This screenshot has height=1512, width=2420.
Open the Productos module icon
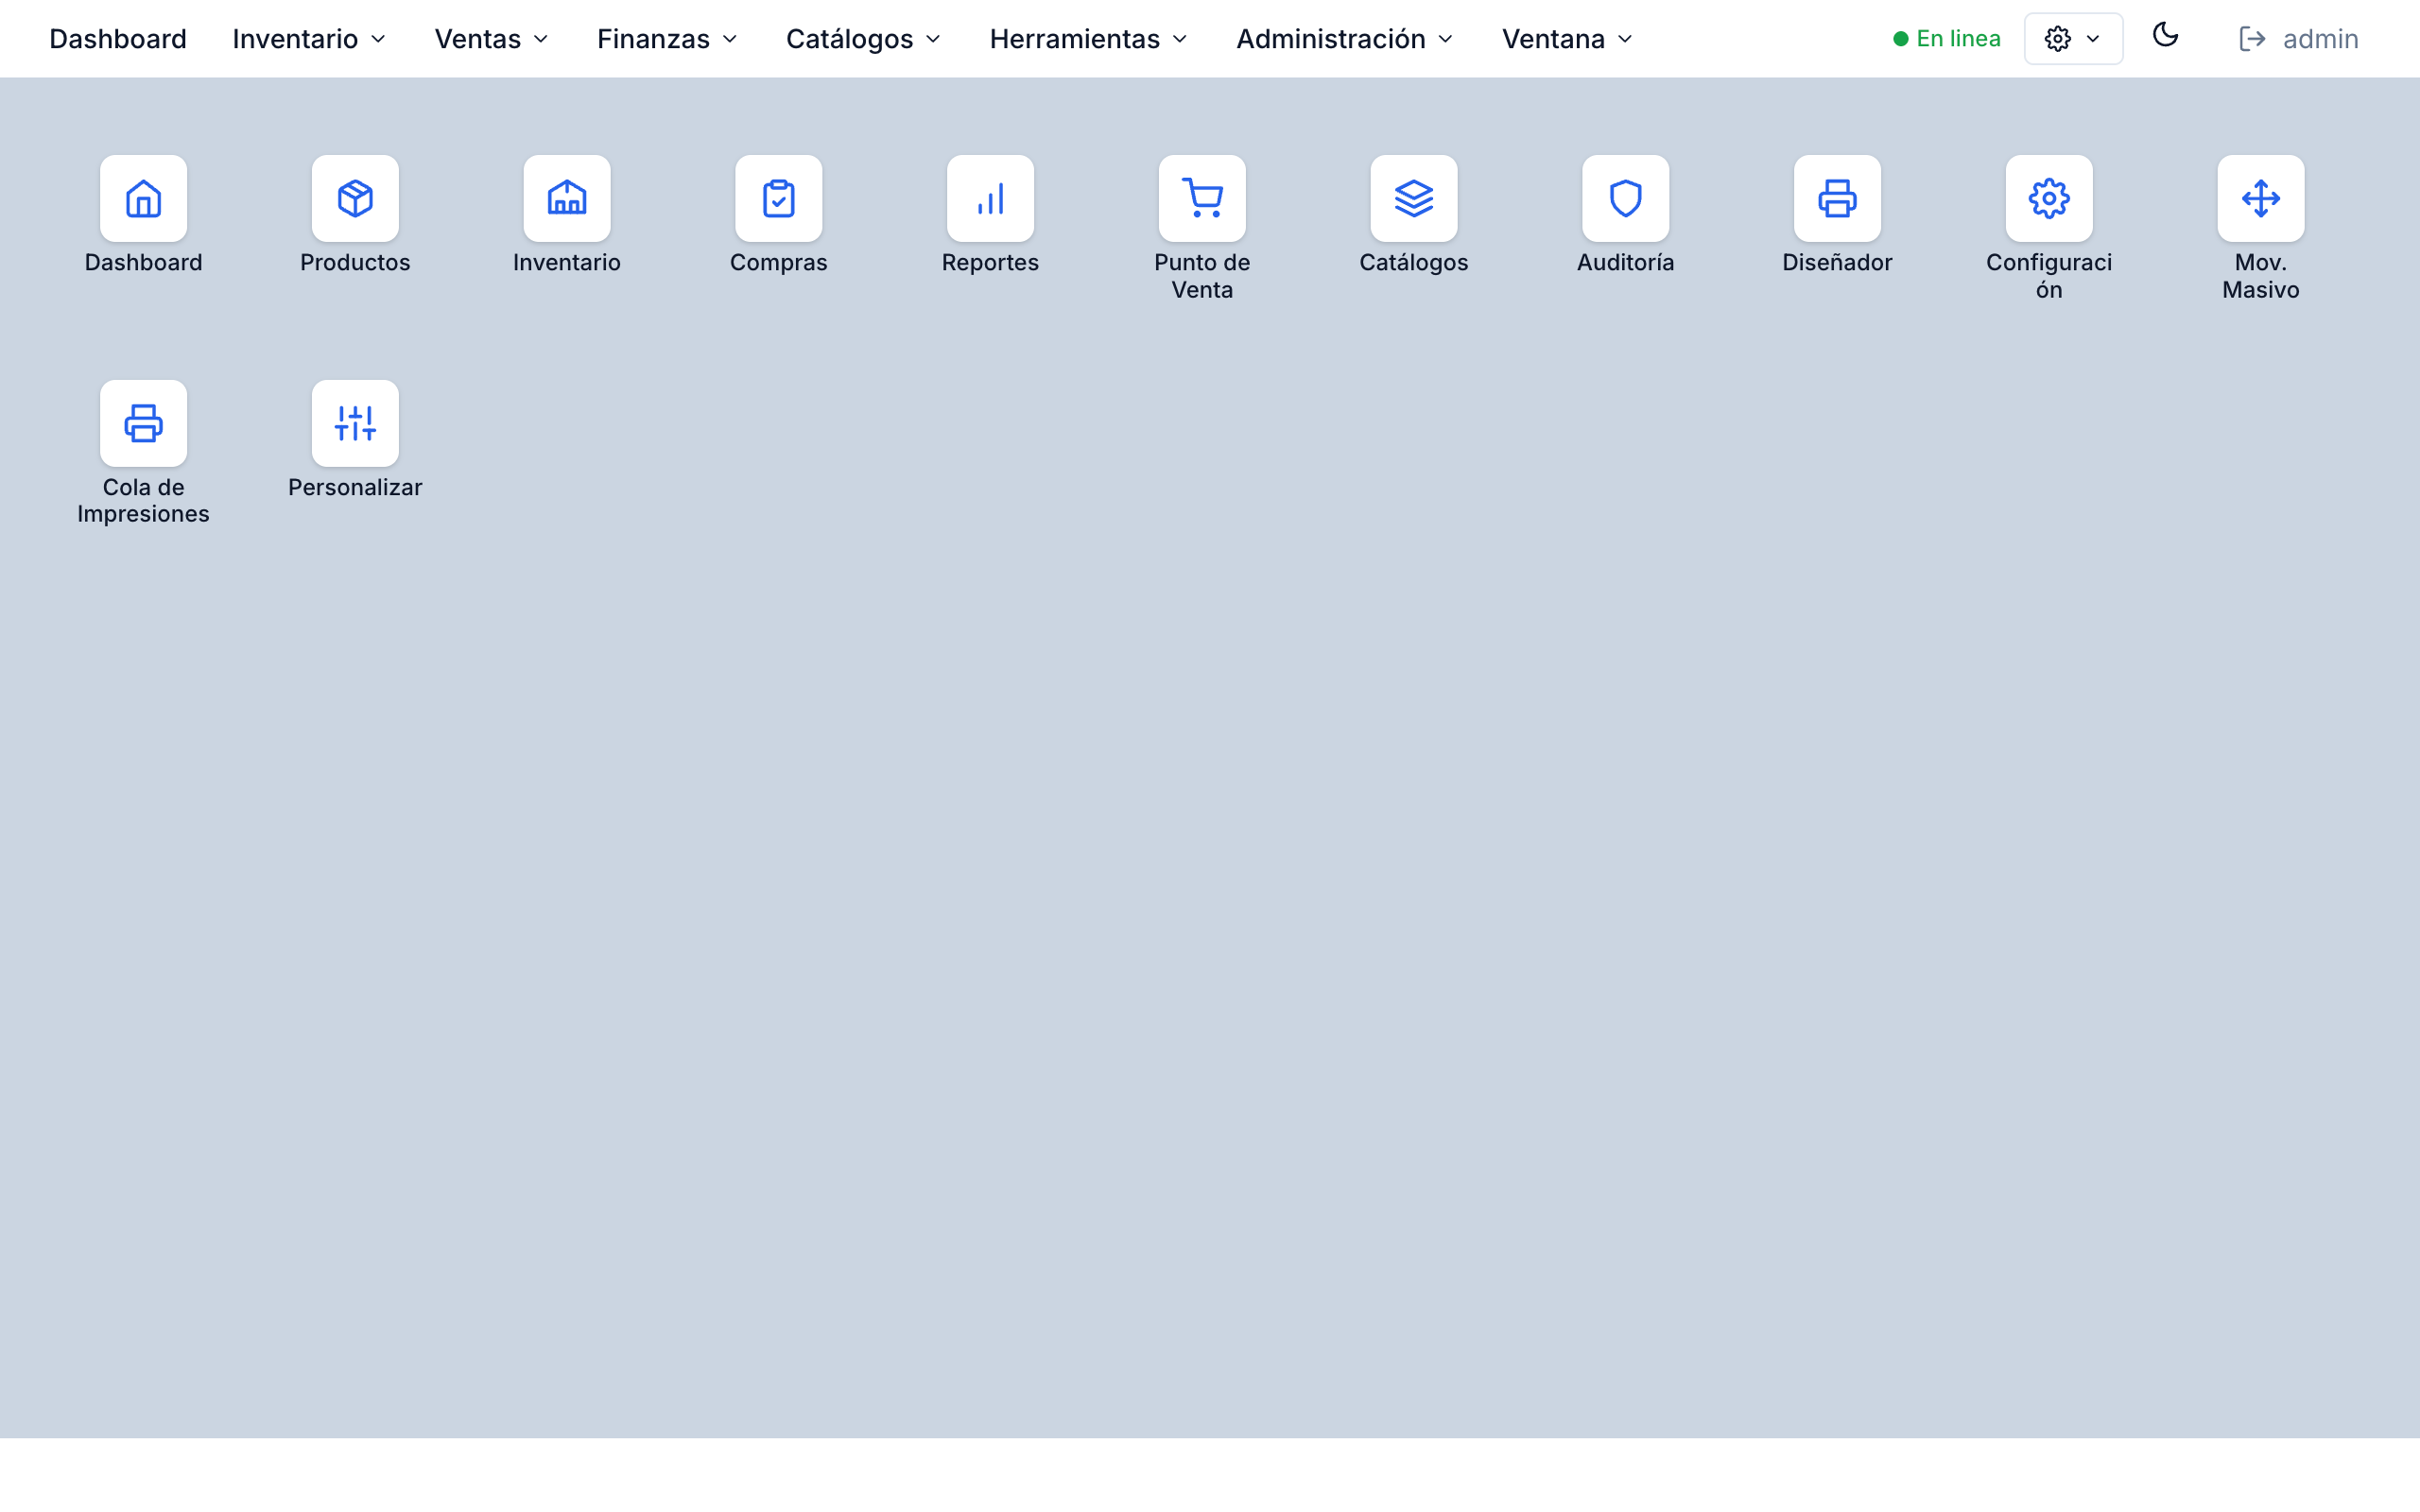pyautogui.click(x=354, y=198)
